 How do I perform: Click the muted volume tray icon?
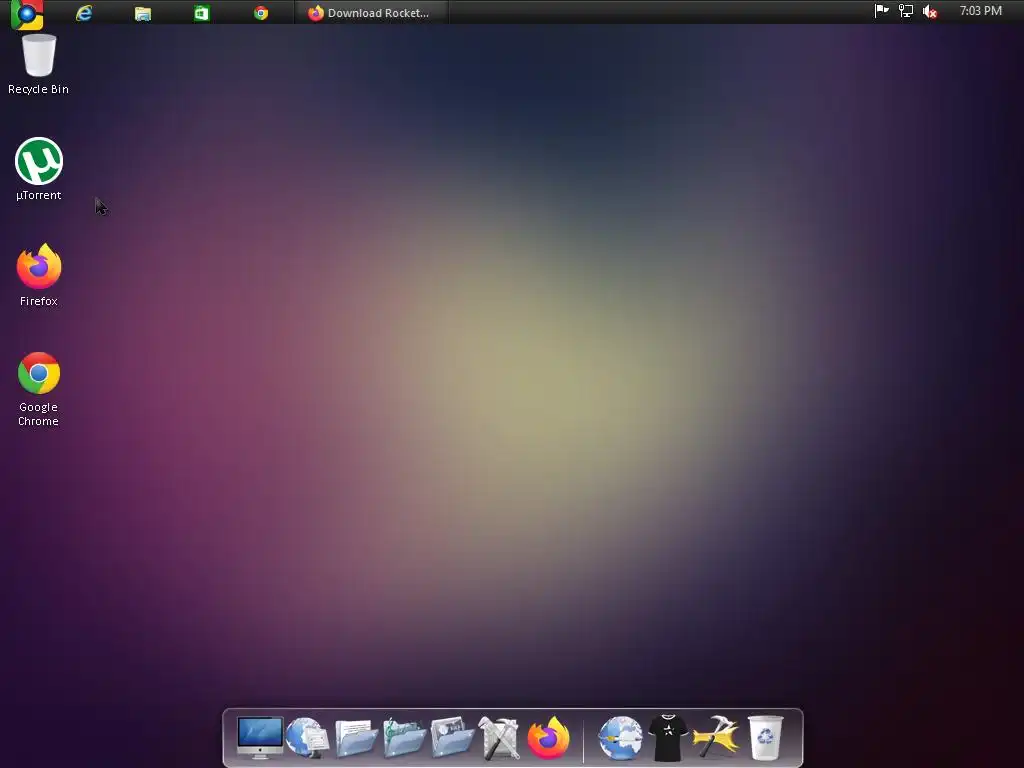pos(930,12)
